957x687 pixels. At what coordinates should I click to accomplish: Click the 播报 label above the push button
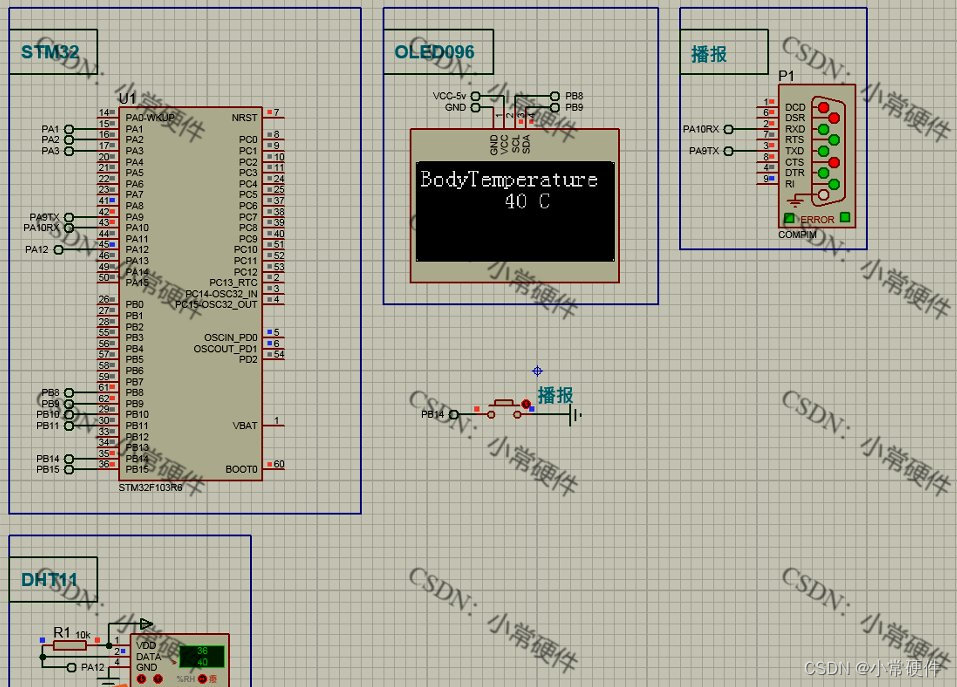coord(555,395)
